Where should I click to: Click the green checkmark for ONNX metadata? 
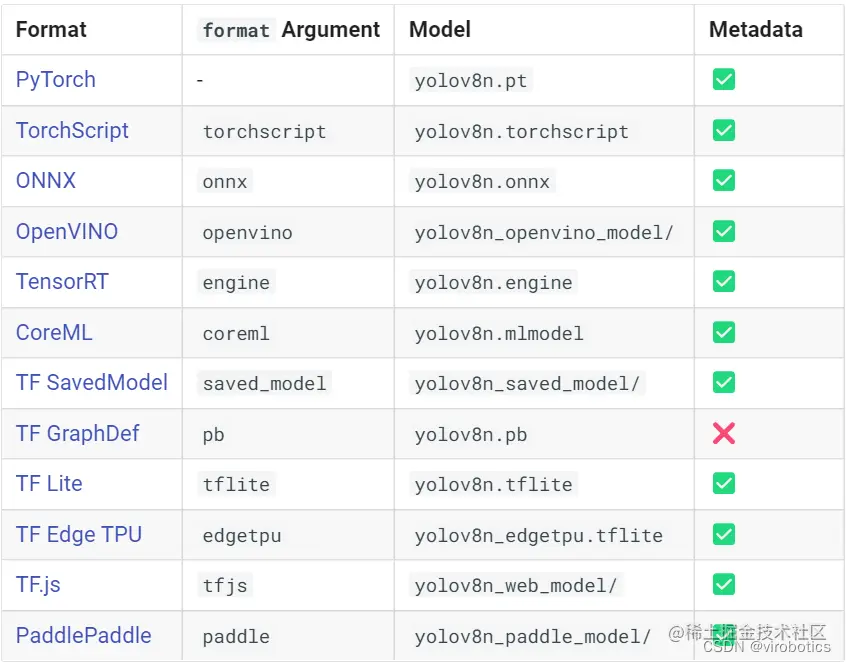point(724,181)
